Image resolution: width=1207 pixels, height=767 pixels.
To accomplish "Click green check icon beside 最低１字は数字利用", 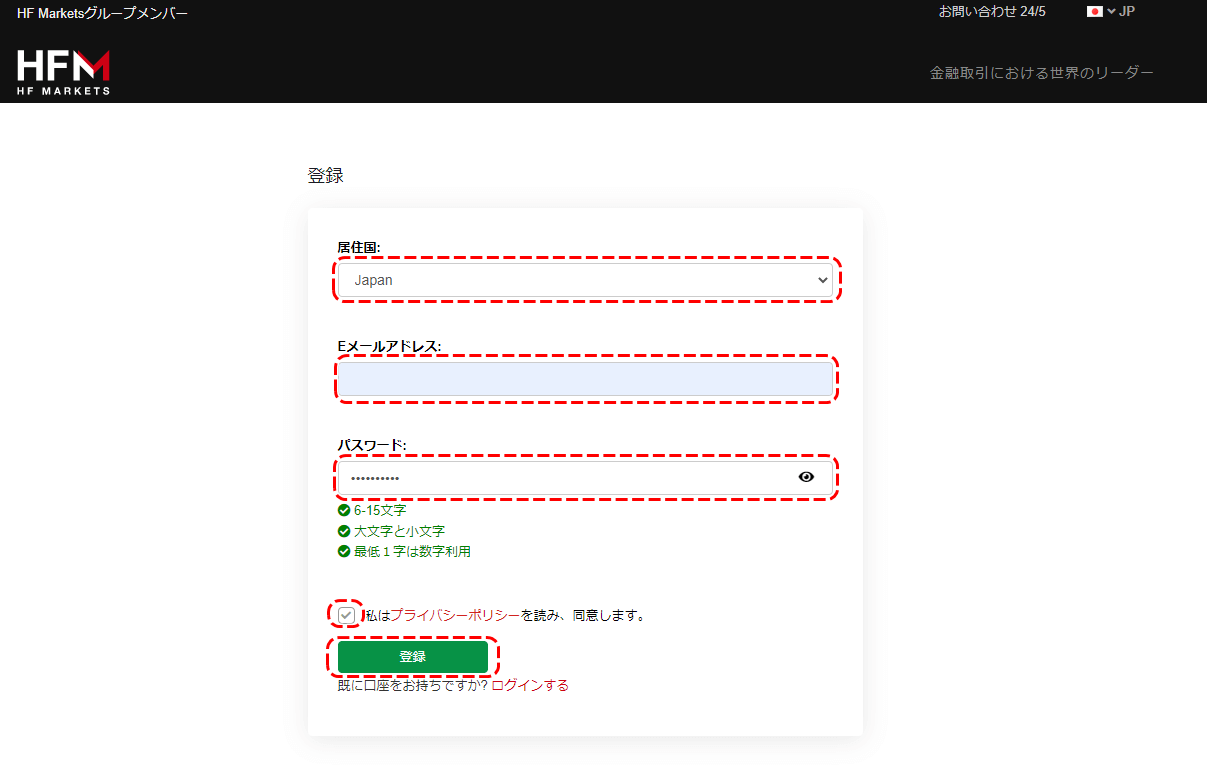I will [x=344, y=551].
